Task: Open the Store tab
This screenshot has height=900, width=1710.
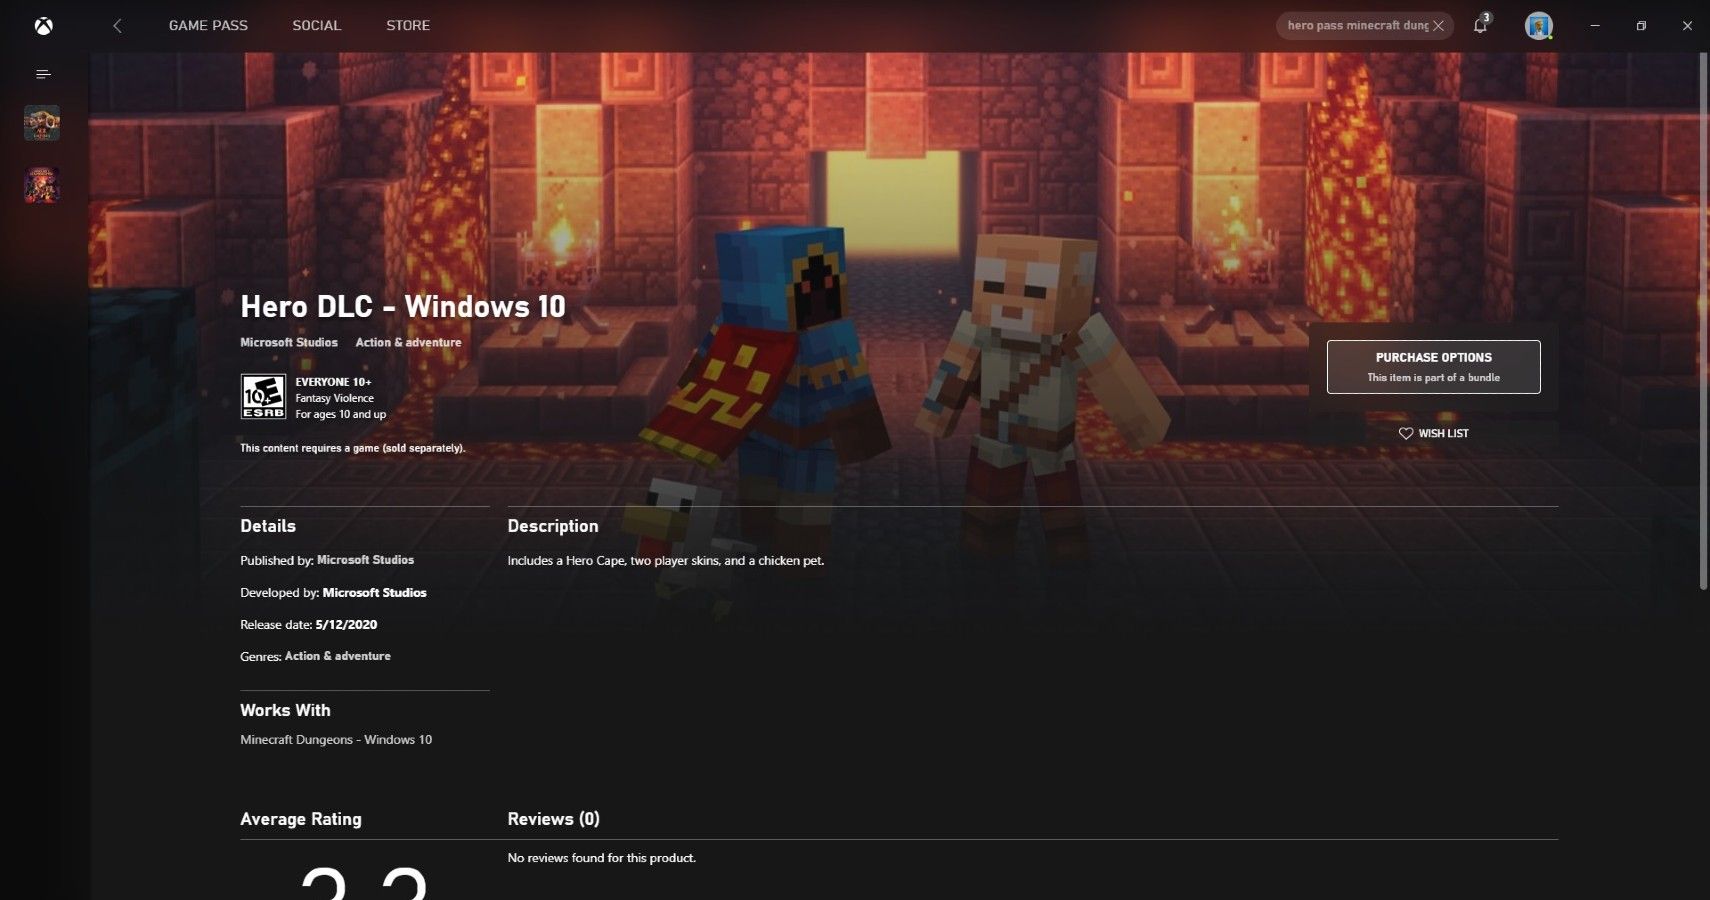Action: (408, 26)
